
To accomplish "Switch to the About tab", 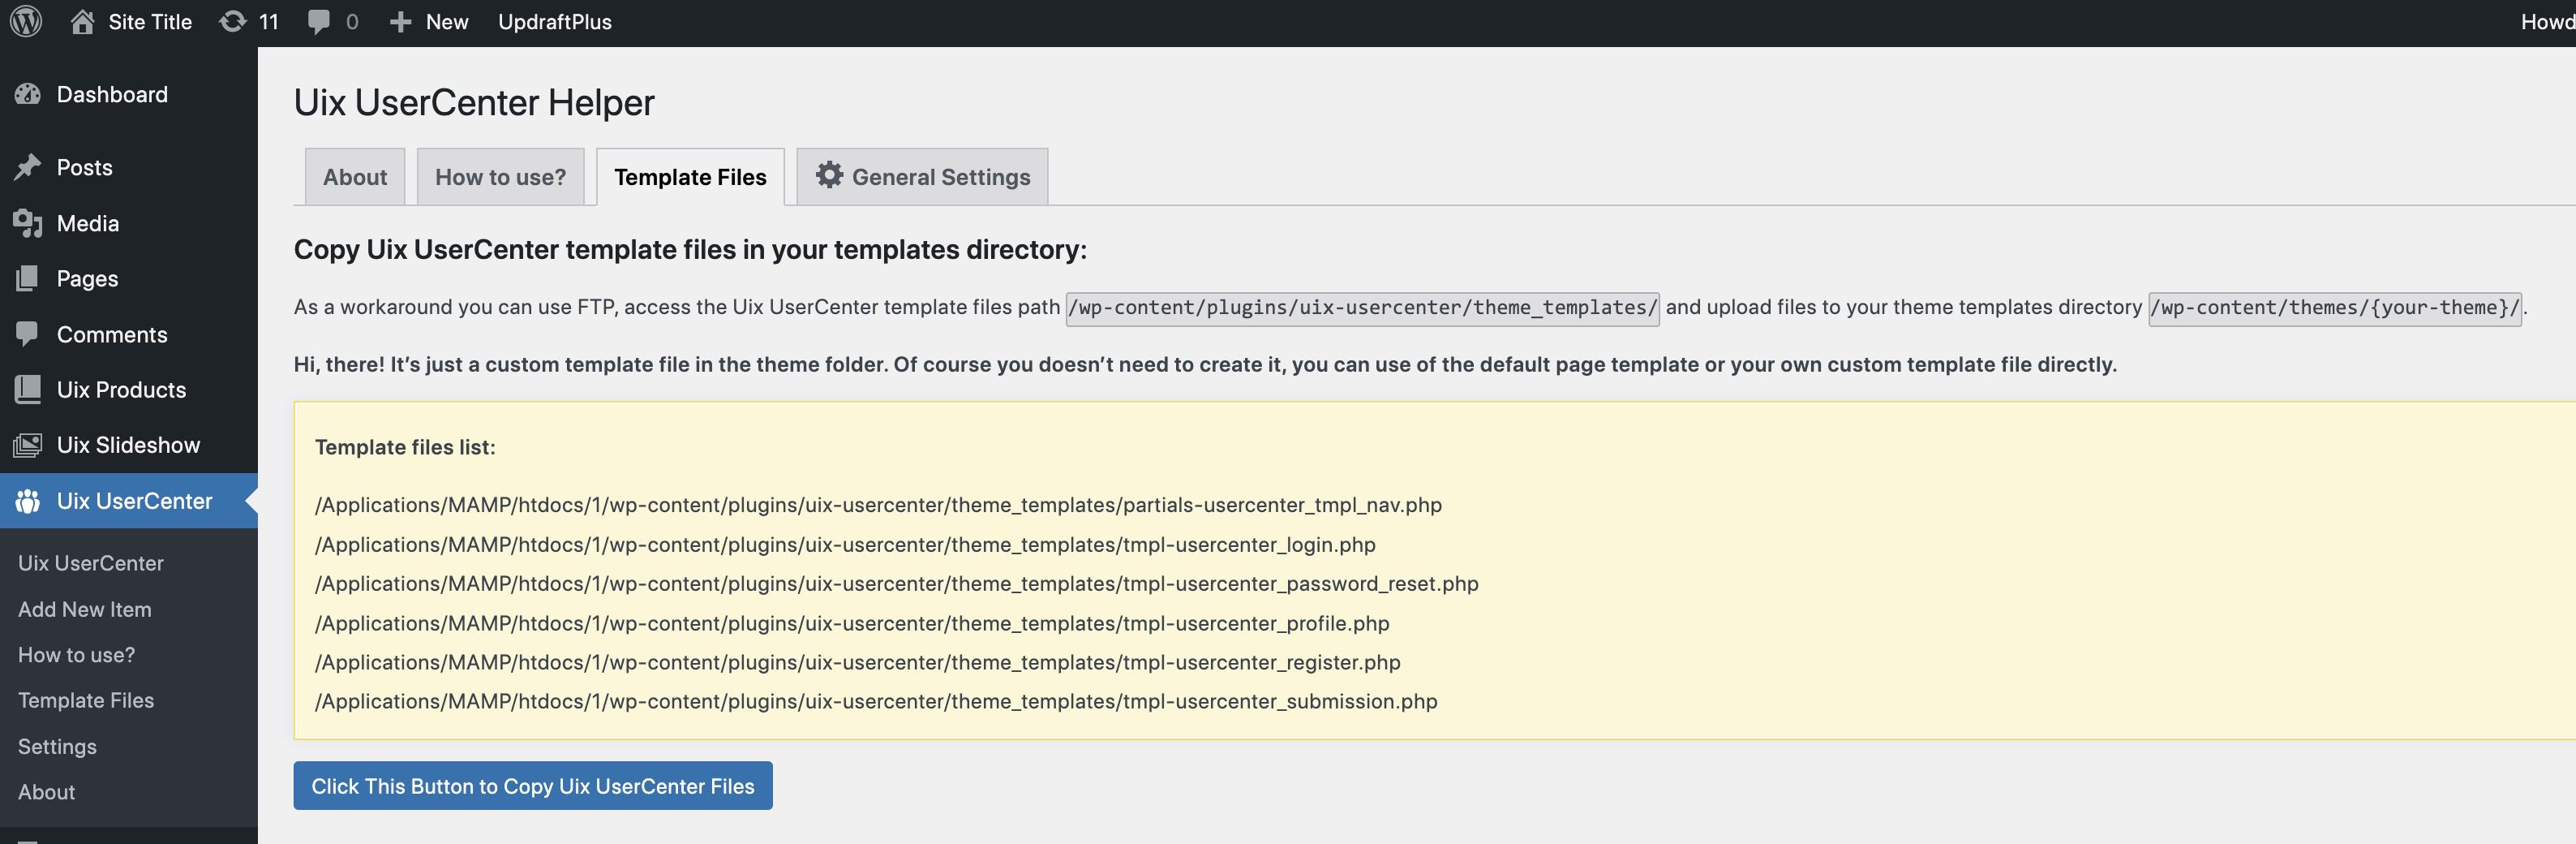I will [x=354, y=176].
